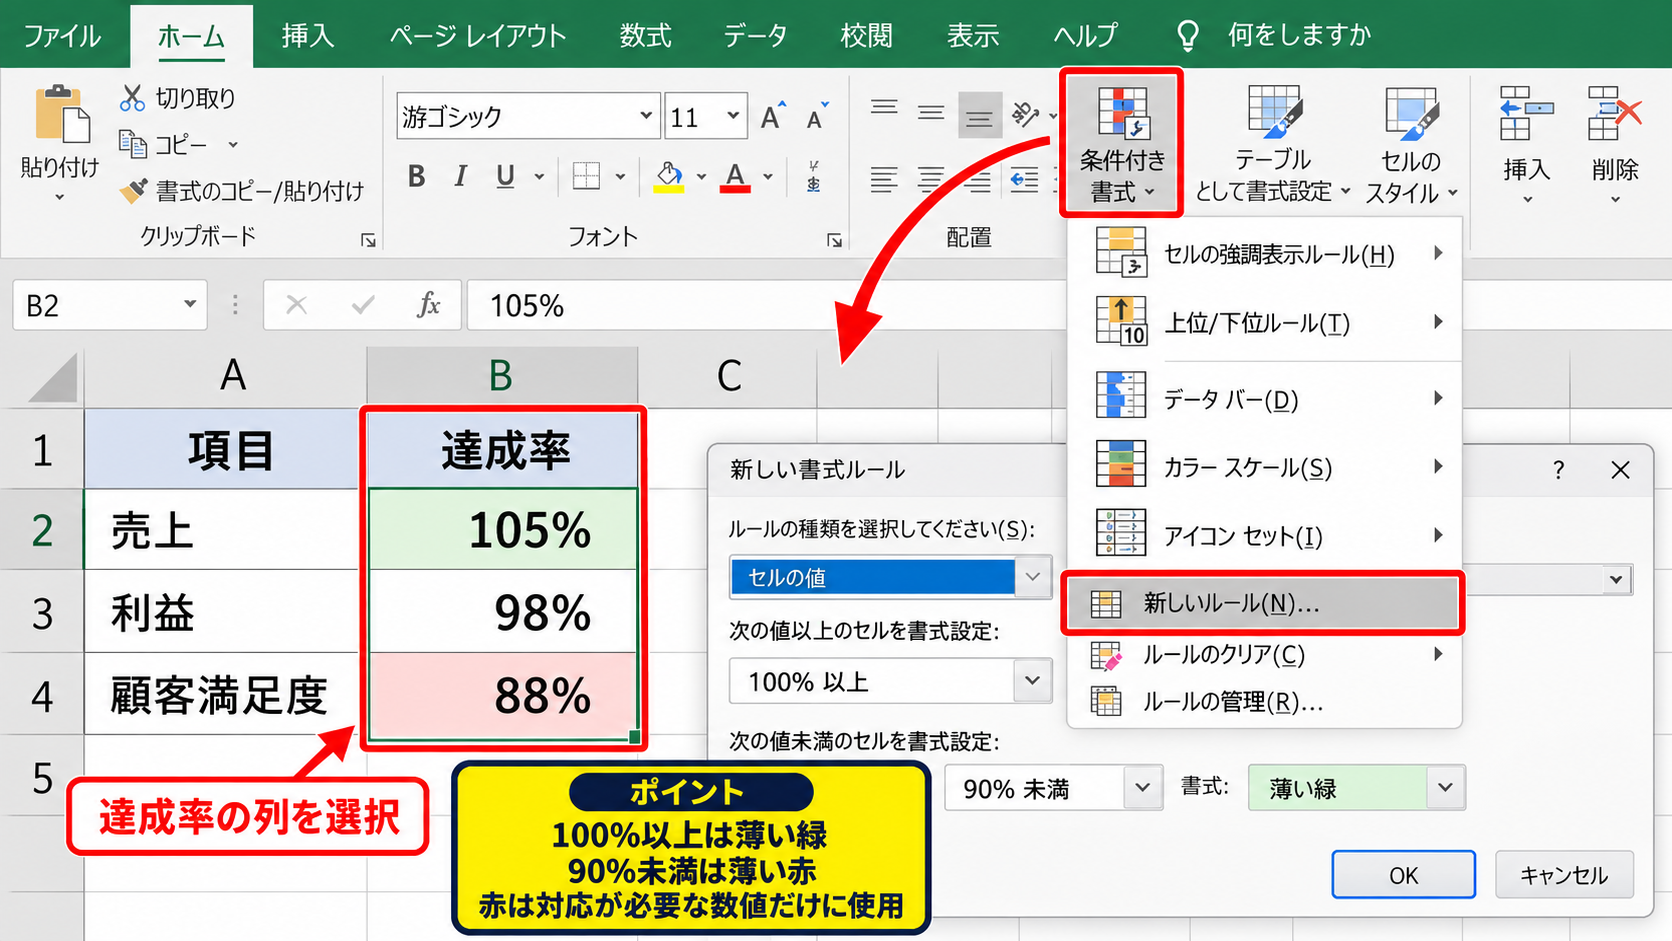
Task: Open the font size dropdown showing 11
Action: click(x=733, y=116)
